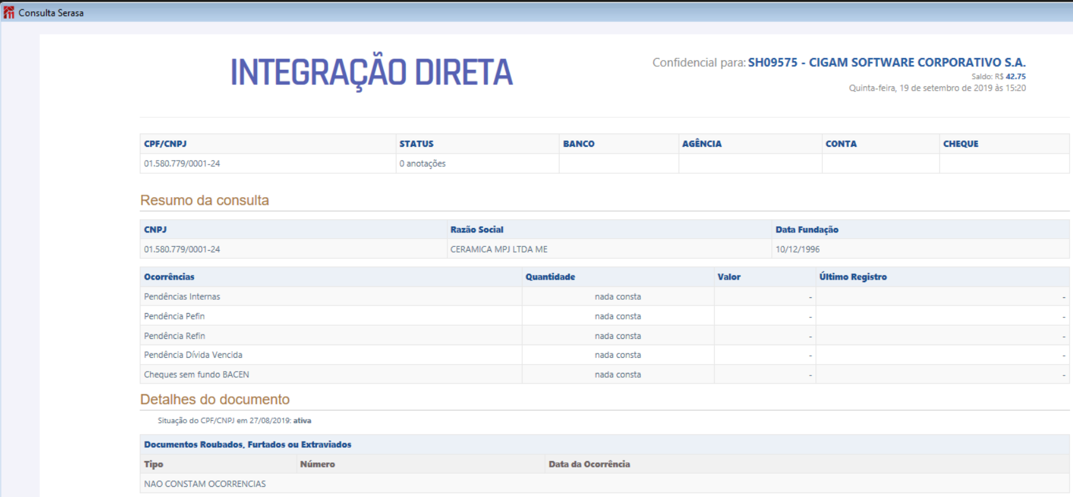The image size is (1073, 501).
Task: Click 'nada consta' in Cheques sem fundo BACEN row
Action: pyautogui.click(x=618, y=375)
